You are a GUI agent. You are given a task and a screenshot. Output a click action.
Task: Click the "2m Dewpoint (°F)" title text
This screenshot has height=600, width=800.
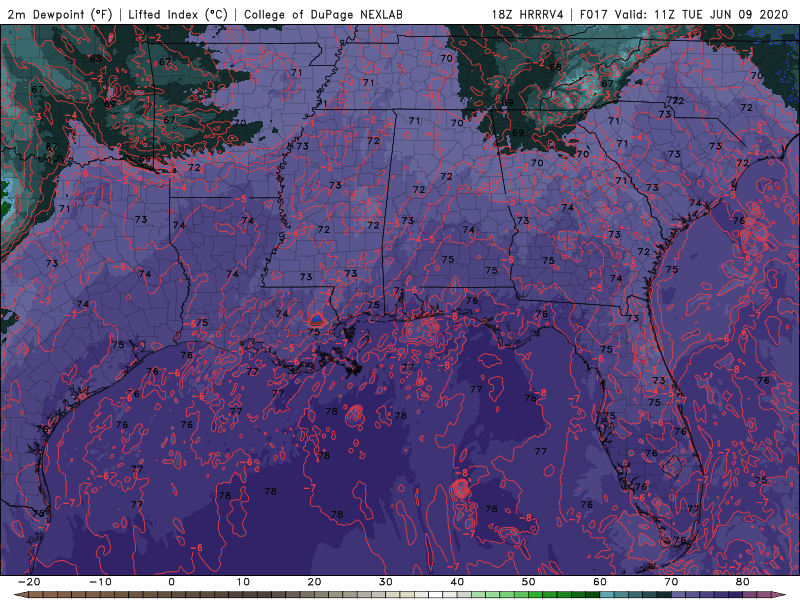coord(60,14)
